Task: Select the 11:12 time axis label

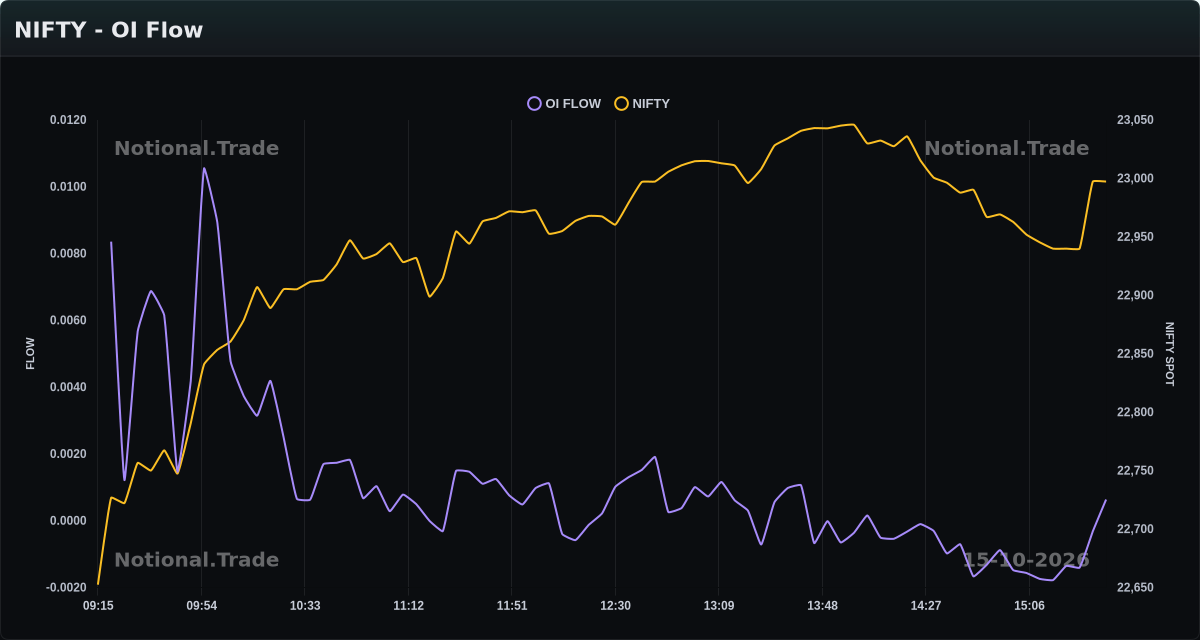Action: (x=408, y=605)
